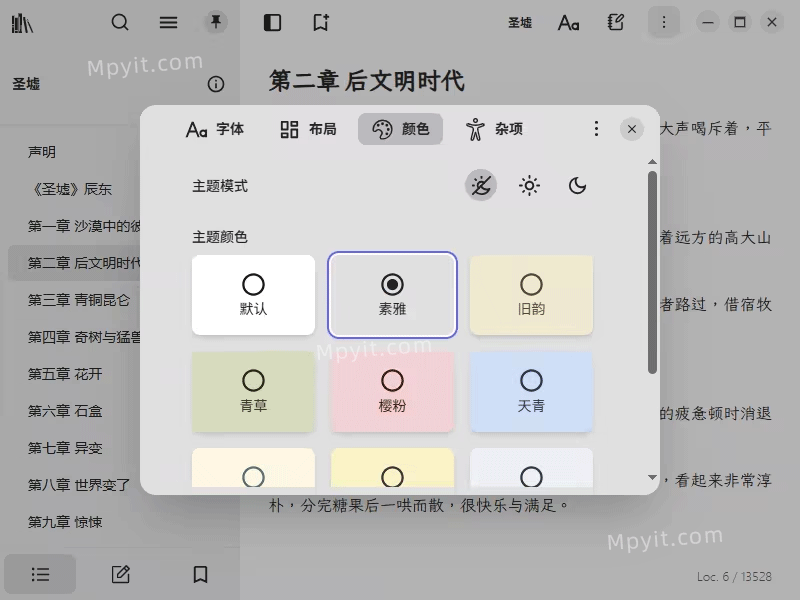Viewport: 800px width, 600px height.
Task: Click the 主题模式 label
Action: [220, 186]
